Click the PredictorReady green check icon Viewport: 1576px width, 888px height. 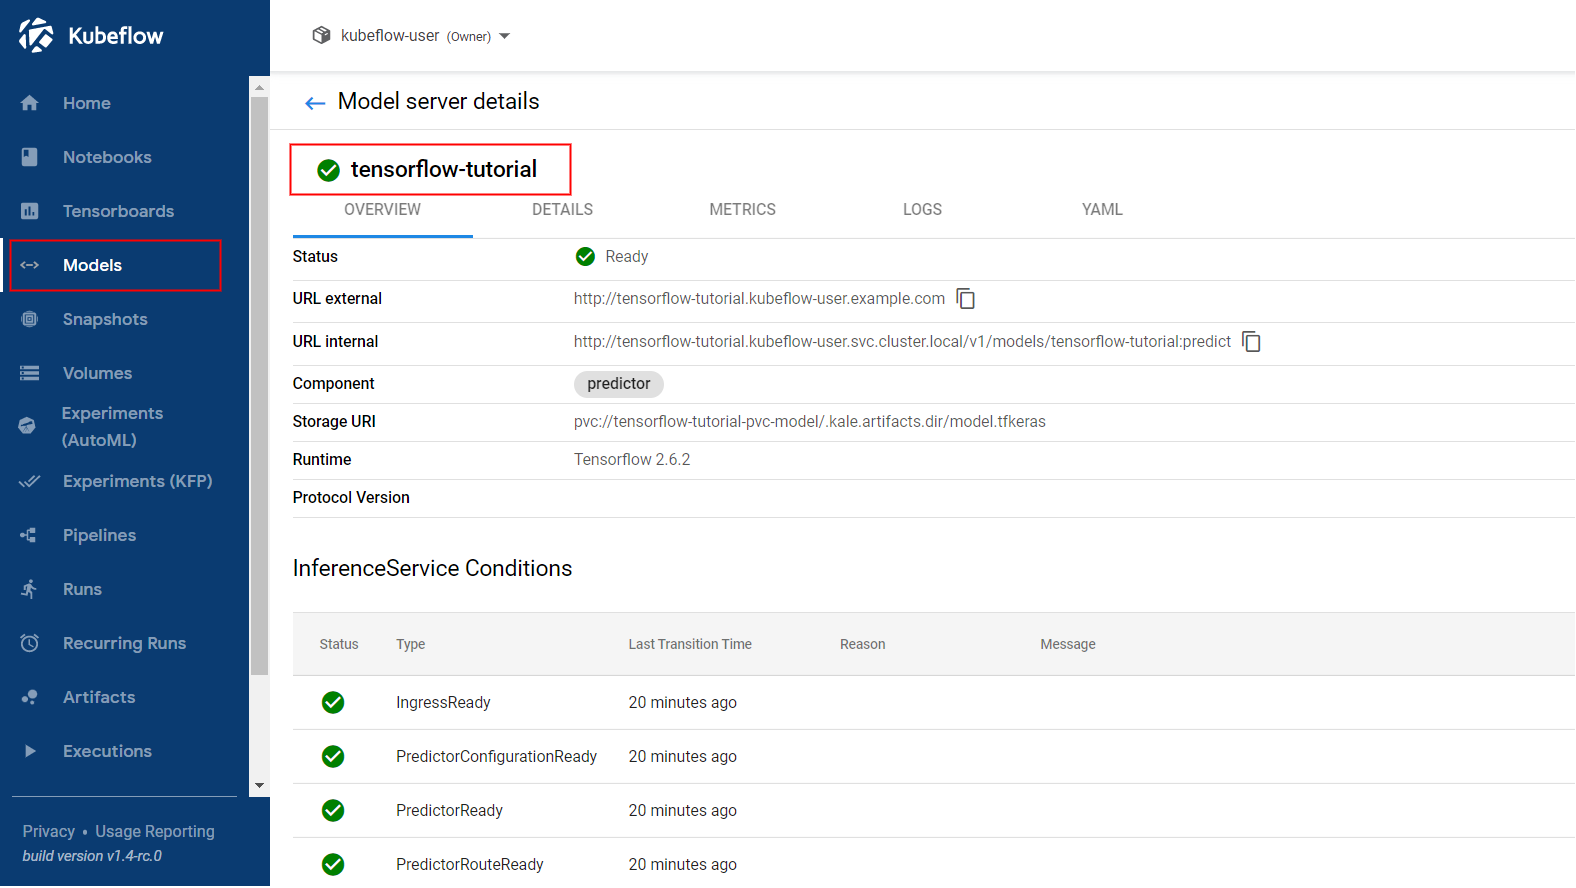coord(333,811)
